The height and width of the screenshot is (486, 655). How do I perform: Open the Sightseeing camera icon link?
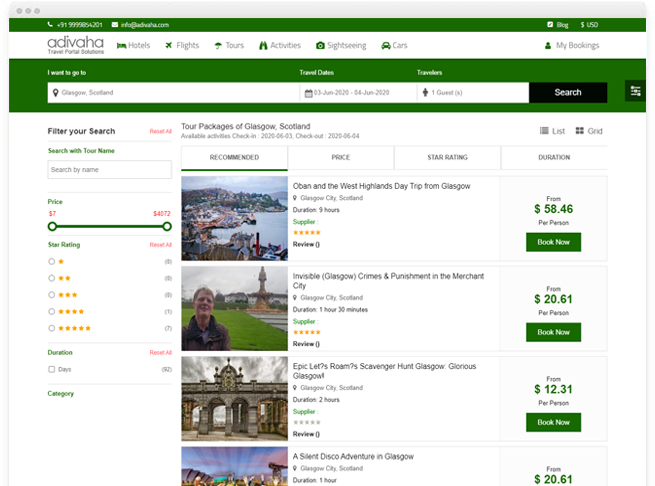320,46
